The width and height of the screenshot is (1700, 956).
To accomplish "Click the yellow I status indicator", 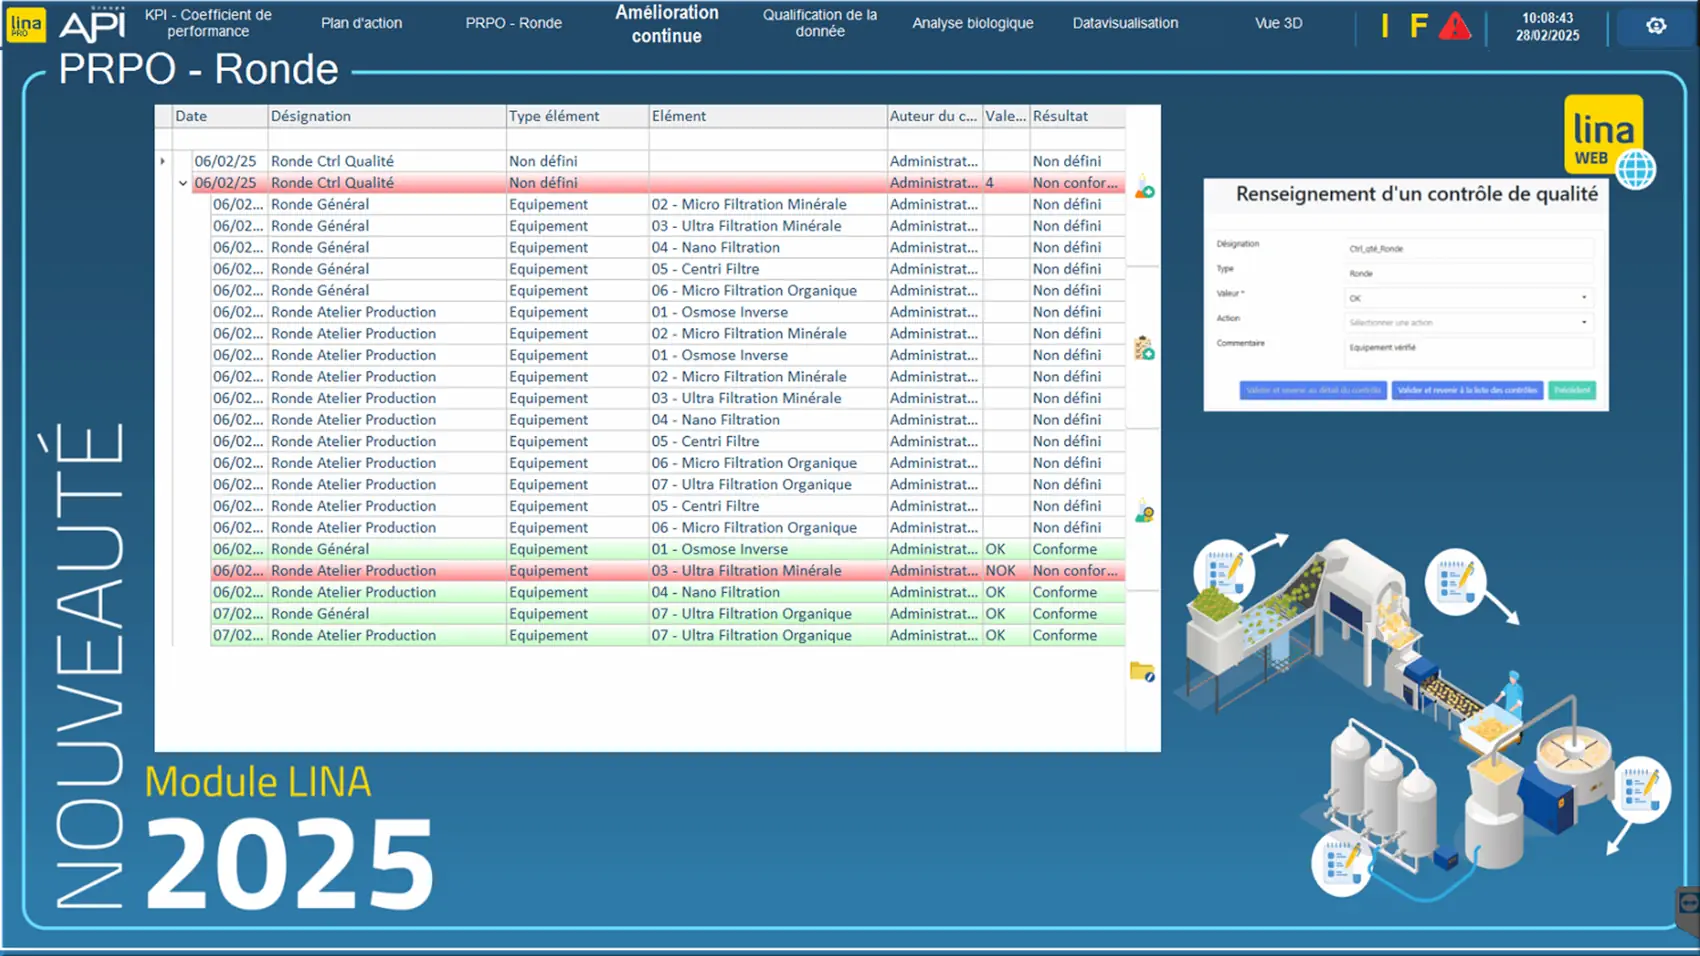I will pyautogui.click(x=1385, y=26).
